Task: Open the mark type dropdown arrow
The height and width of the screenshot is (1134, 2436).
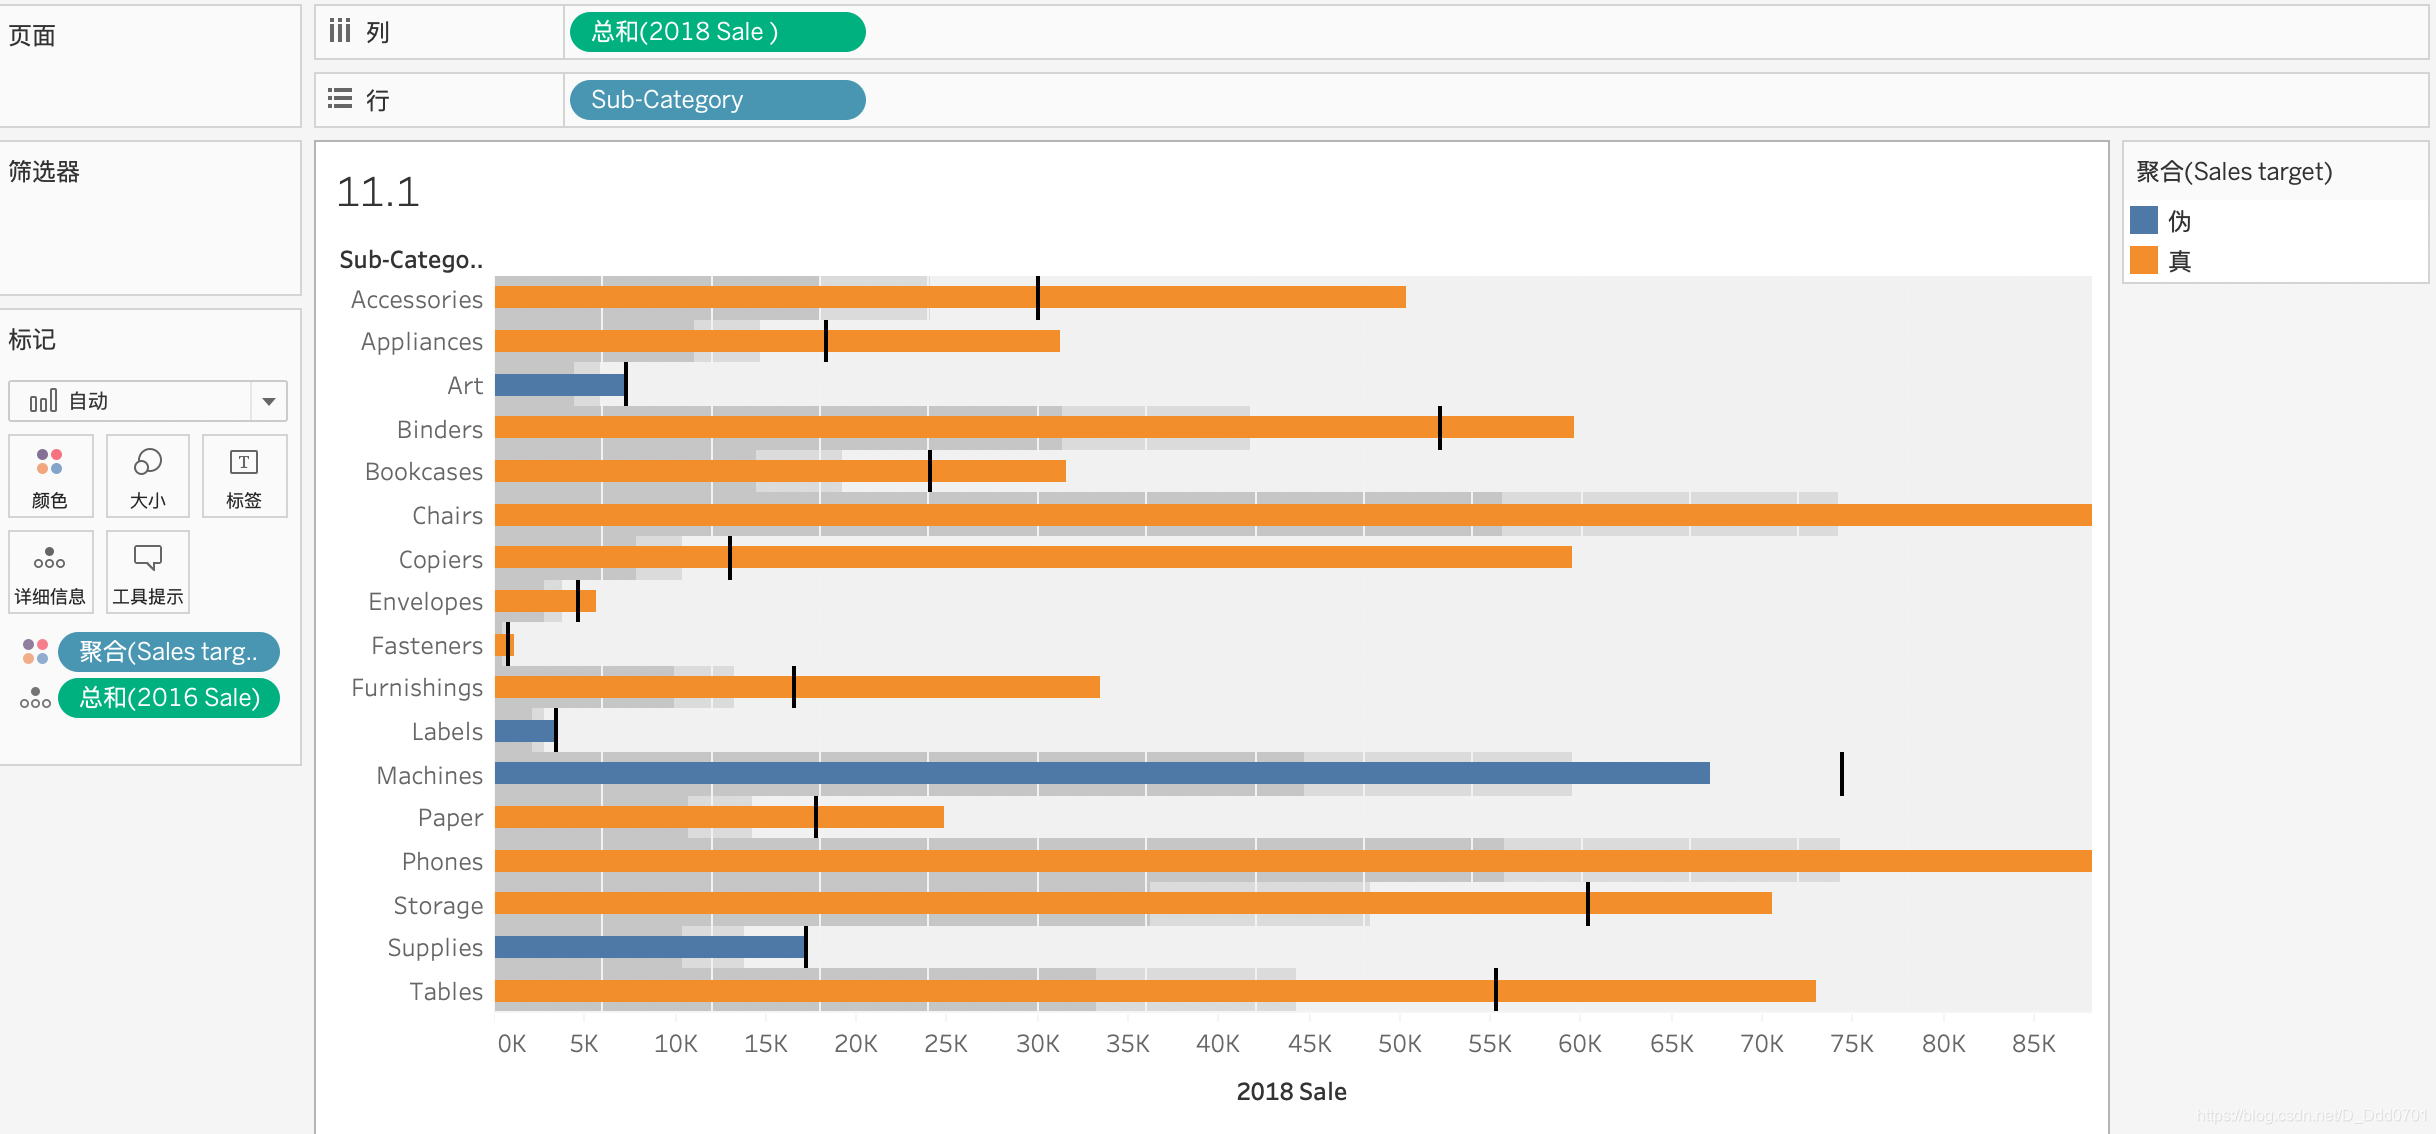Action: pos(269,401)
